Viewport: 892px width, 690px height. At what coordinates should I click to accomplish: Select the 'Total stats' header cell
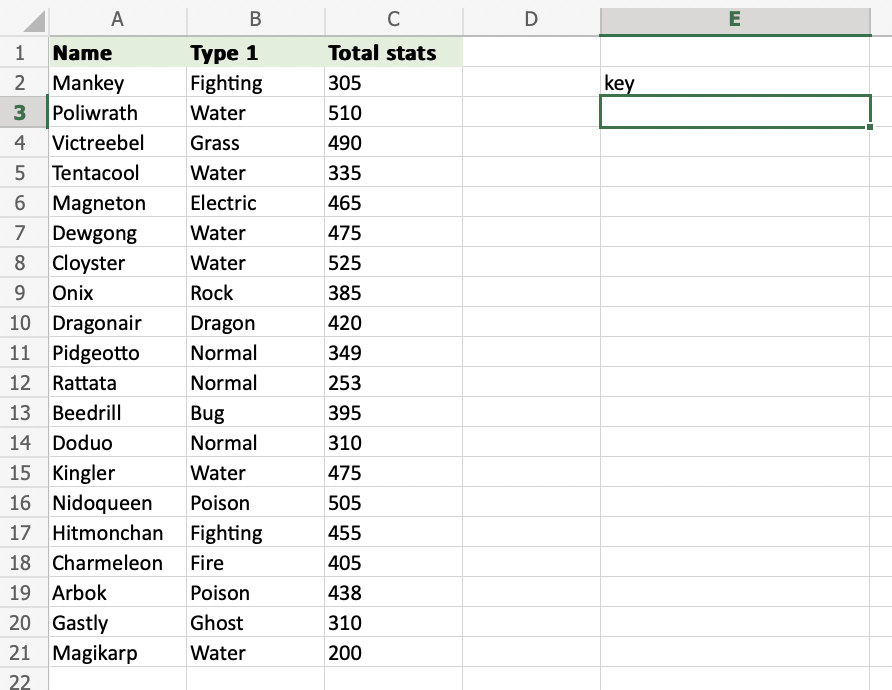393,53
